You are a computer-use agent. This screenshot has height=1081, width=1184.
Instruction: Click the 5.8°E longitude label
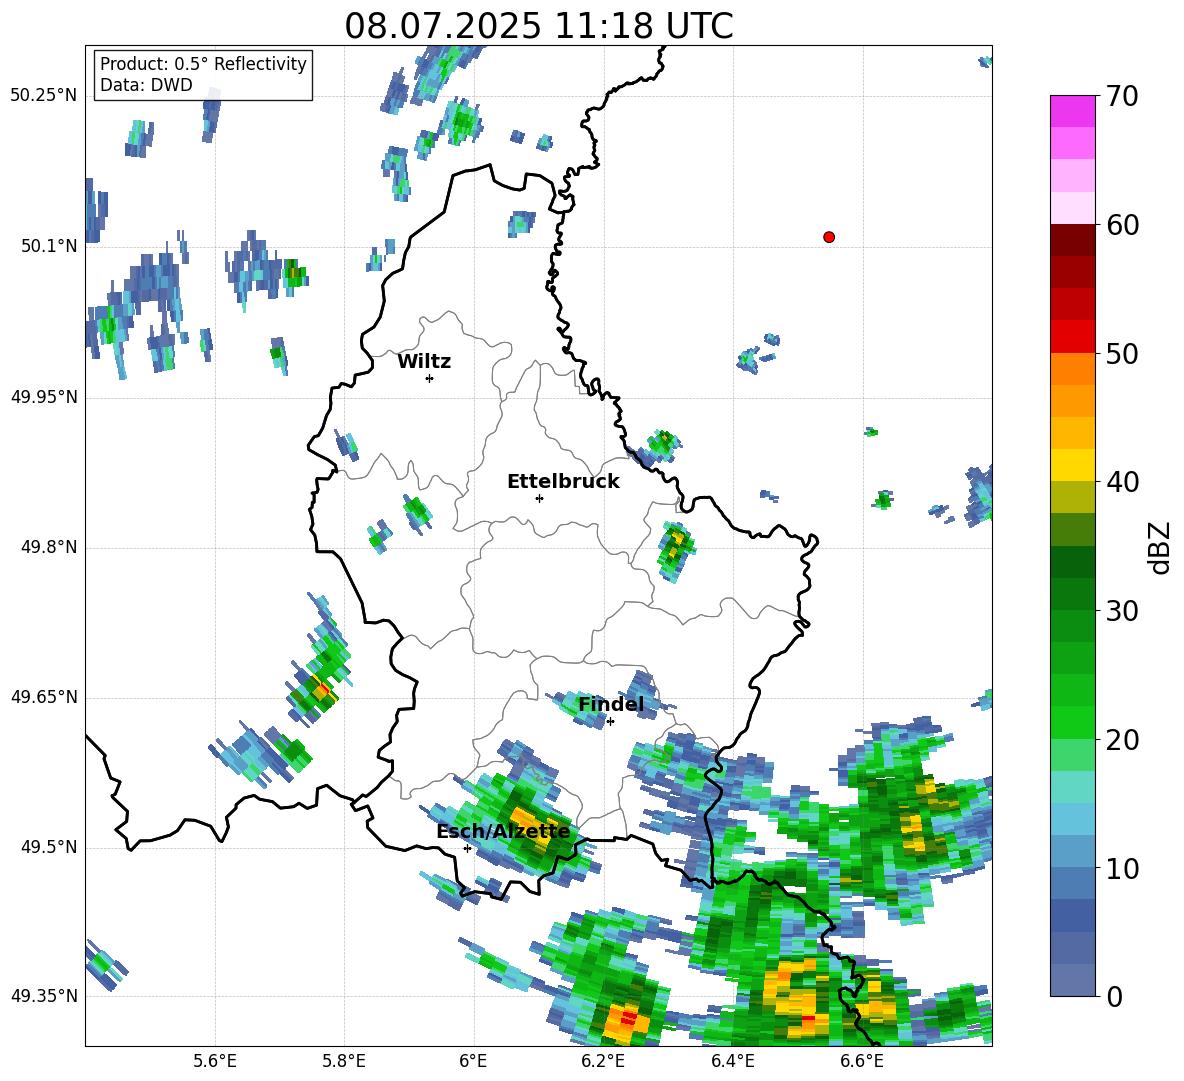coord(344,1061)
